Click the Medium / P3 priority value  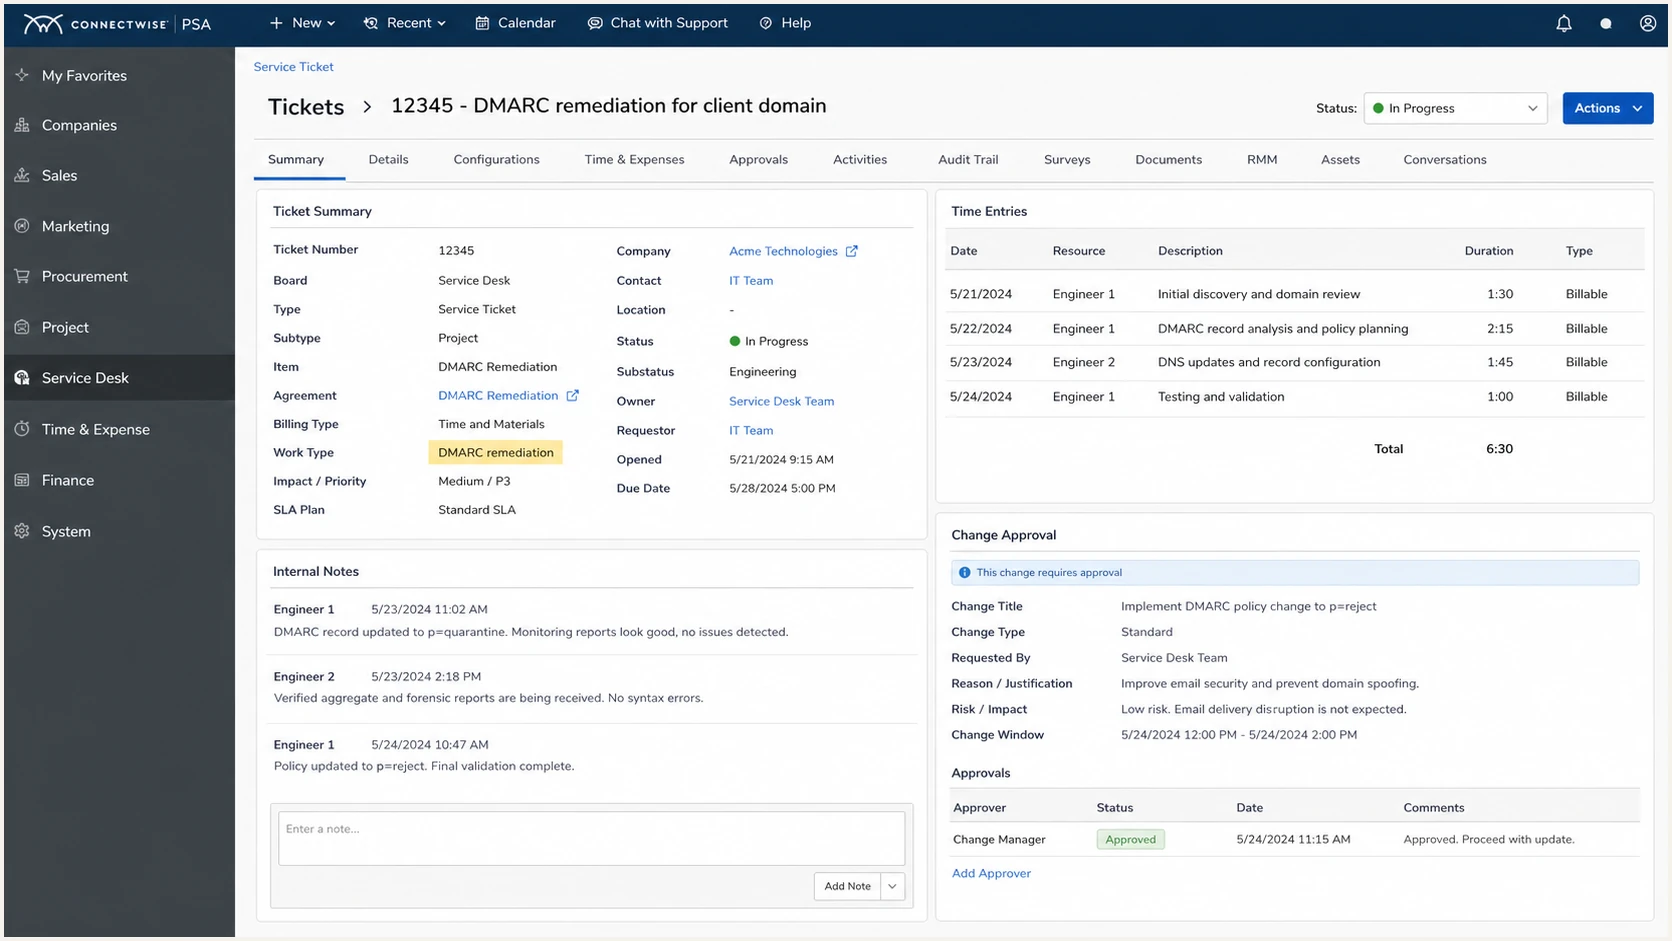[x=474, y=482]
